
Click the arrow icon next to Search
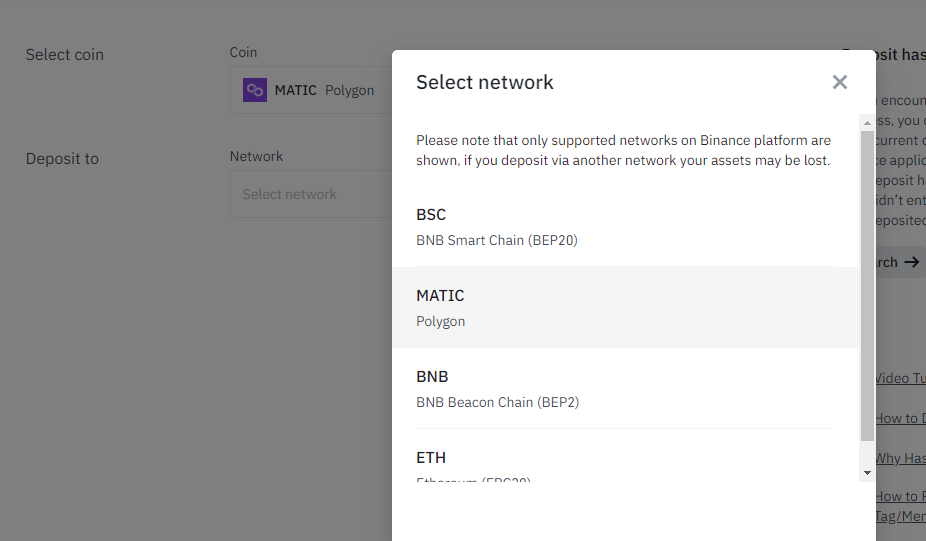(x=911, y=262)
